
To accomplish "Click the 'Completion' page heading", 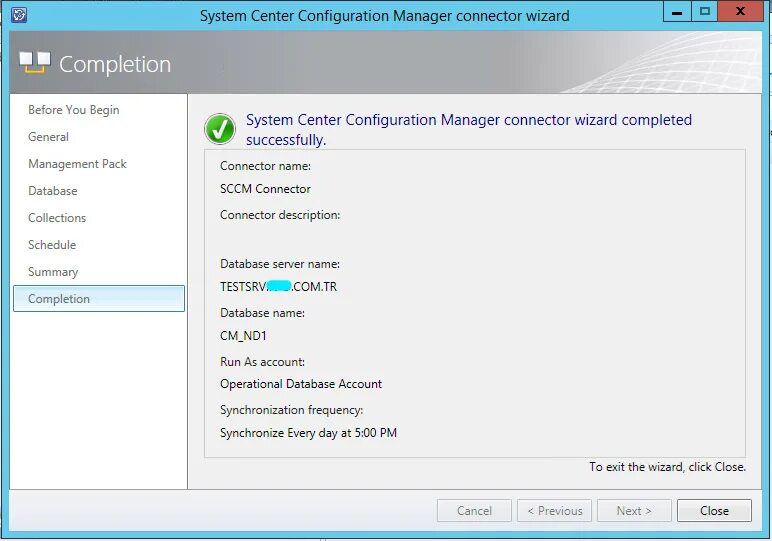I will (x=115, y=64).
